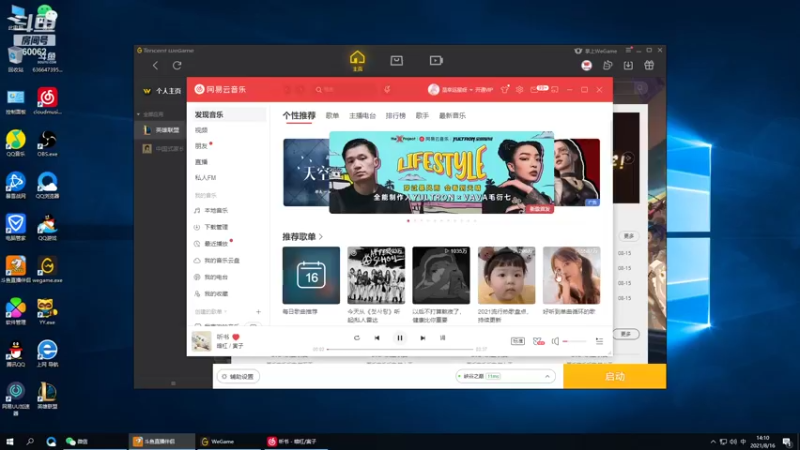
Task: Open 个人主页 in WeGame
Action: coord(162,91)
